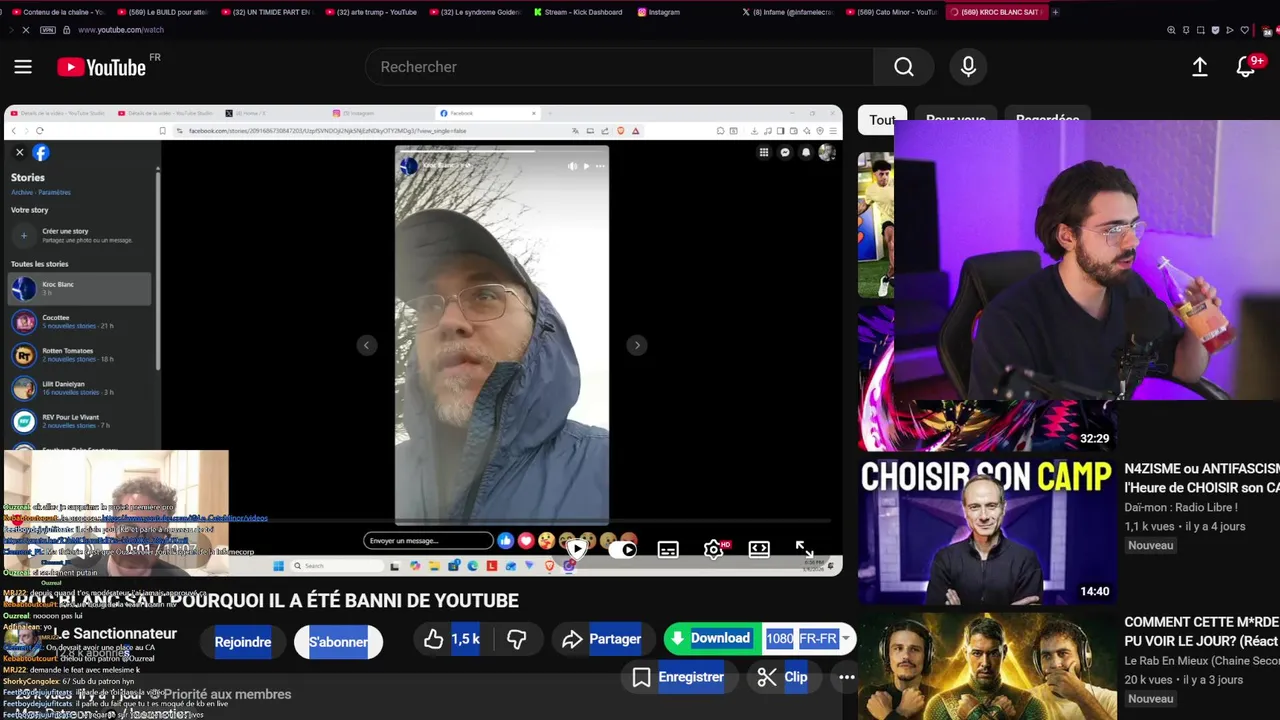Enter fullscreen in the video player

805,549
